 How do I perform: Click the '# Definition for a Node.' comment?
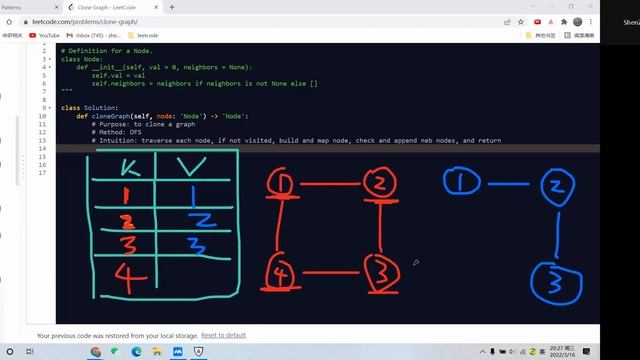tap(107, 51)
